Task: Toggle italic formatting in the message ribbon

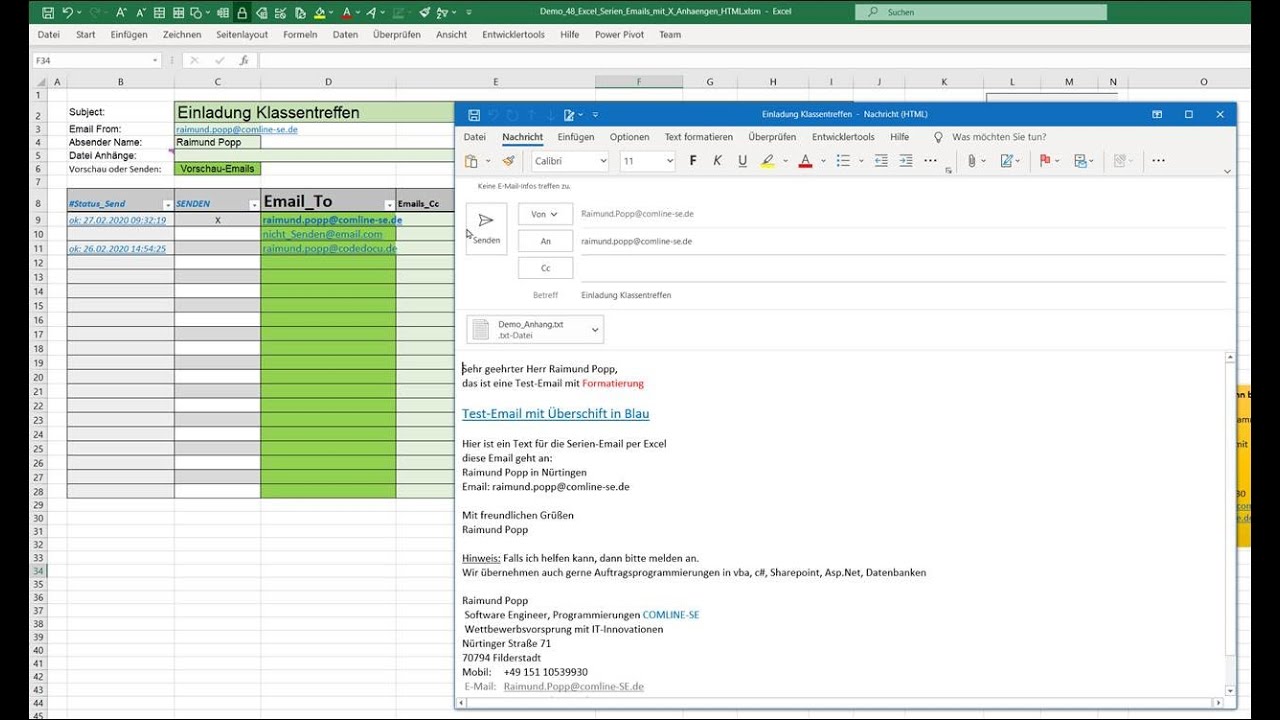Action: tap(719, 161)
